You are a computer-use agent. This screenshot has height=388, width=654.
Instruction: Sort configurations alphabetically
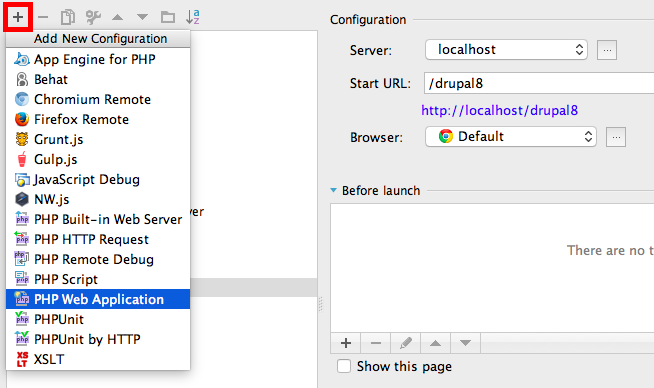[193, 17]
